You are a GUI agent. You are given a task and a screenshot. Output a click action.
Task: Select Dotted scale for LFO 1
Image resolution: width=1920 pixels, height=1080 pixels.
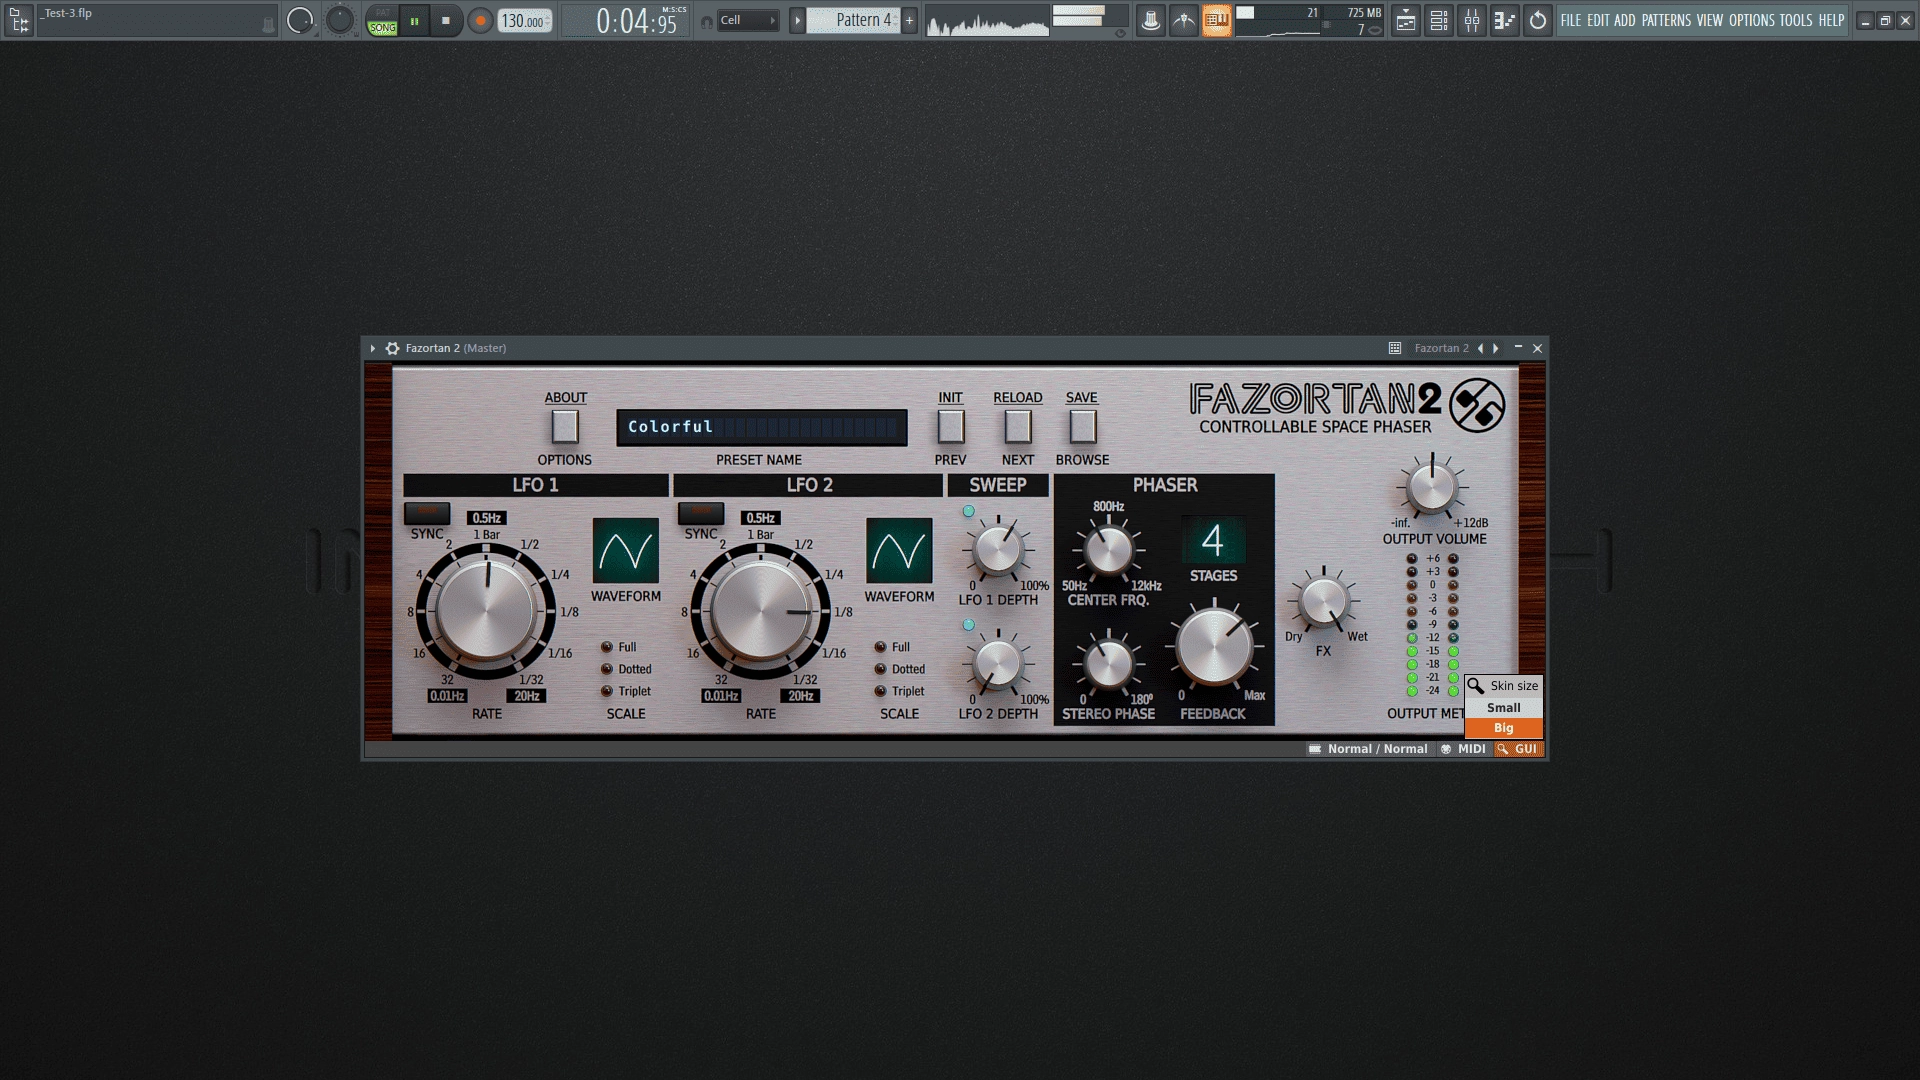[x=607, y=669]
